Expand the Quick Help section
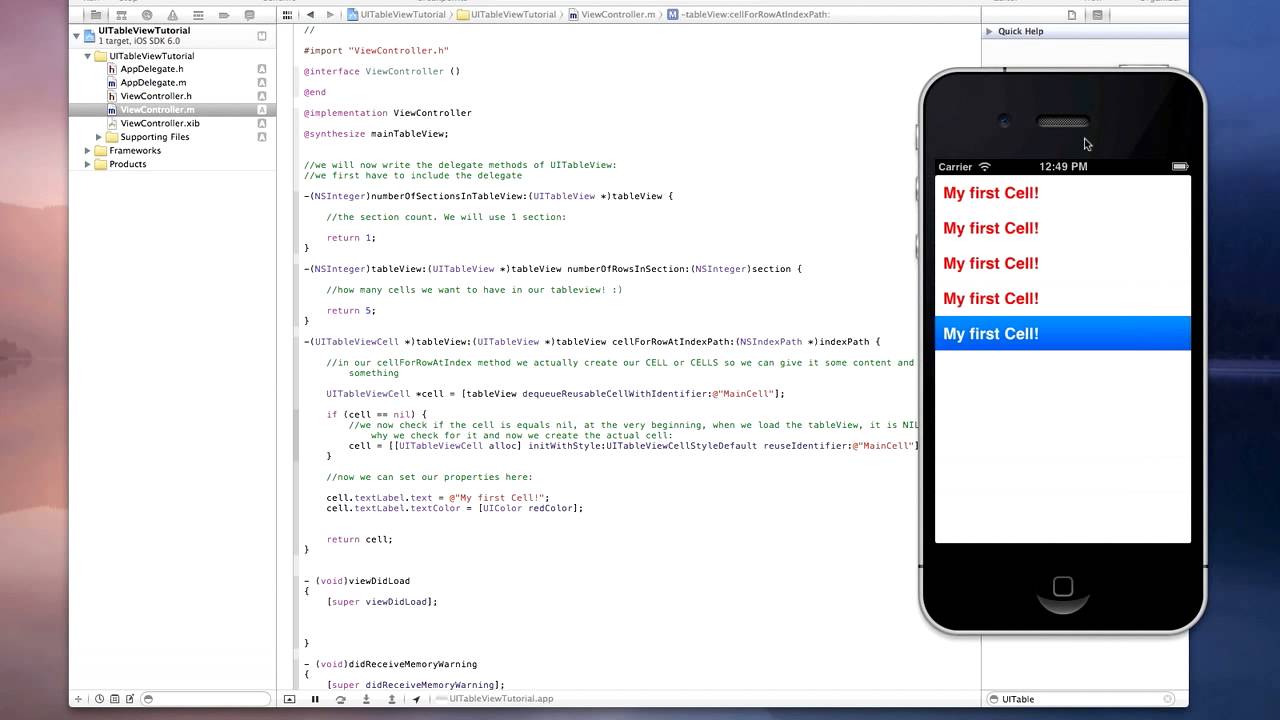The image size is (1280, 720). coord(989,31)
